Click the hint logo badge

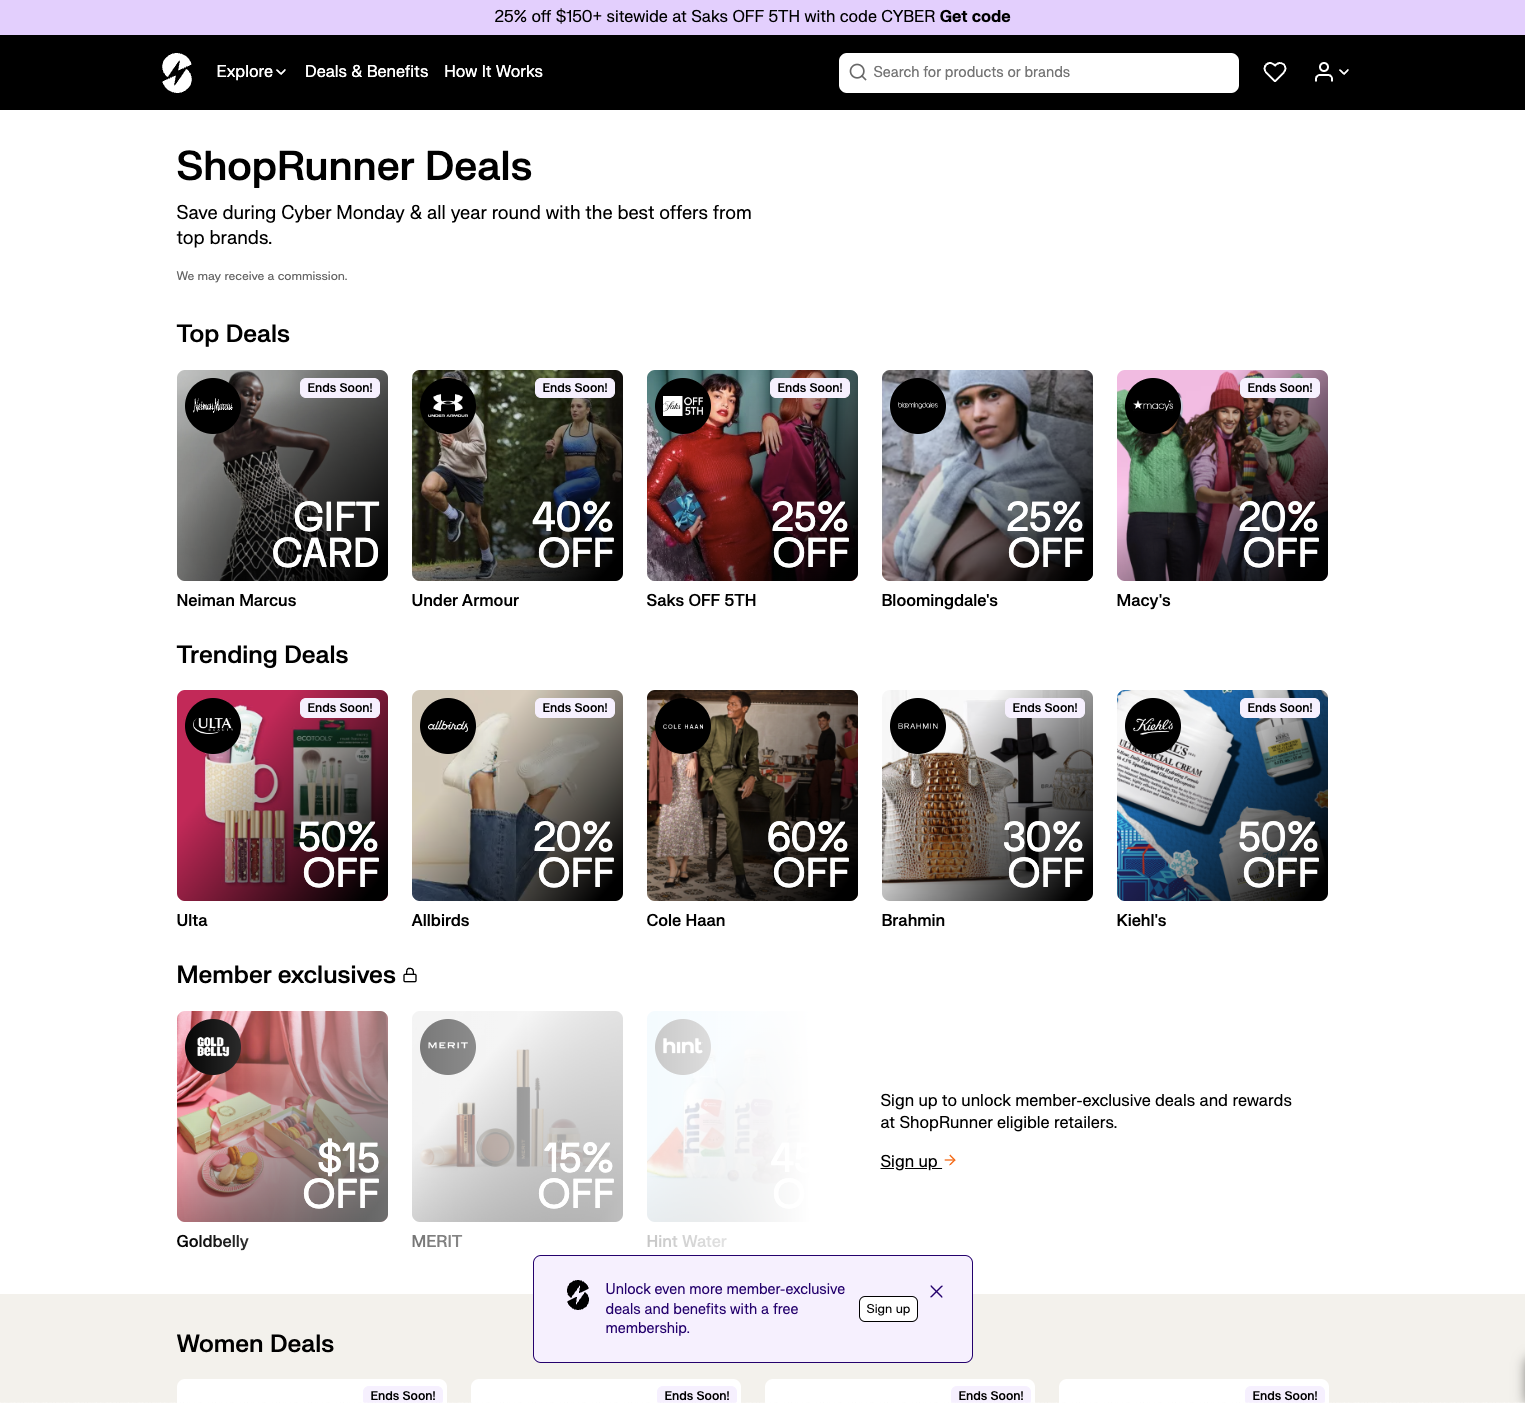[683, 1047]
